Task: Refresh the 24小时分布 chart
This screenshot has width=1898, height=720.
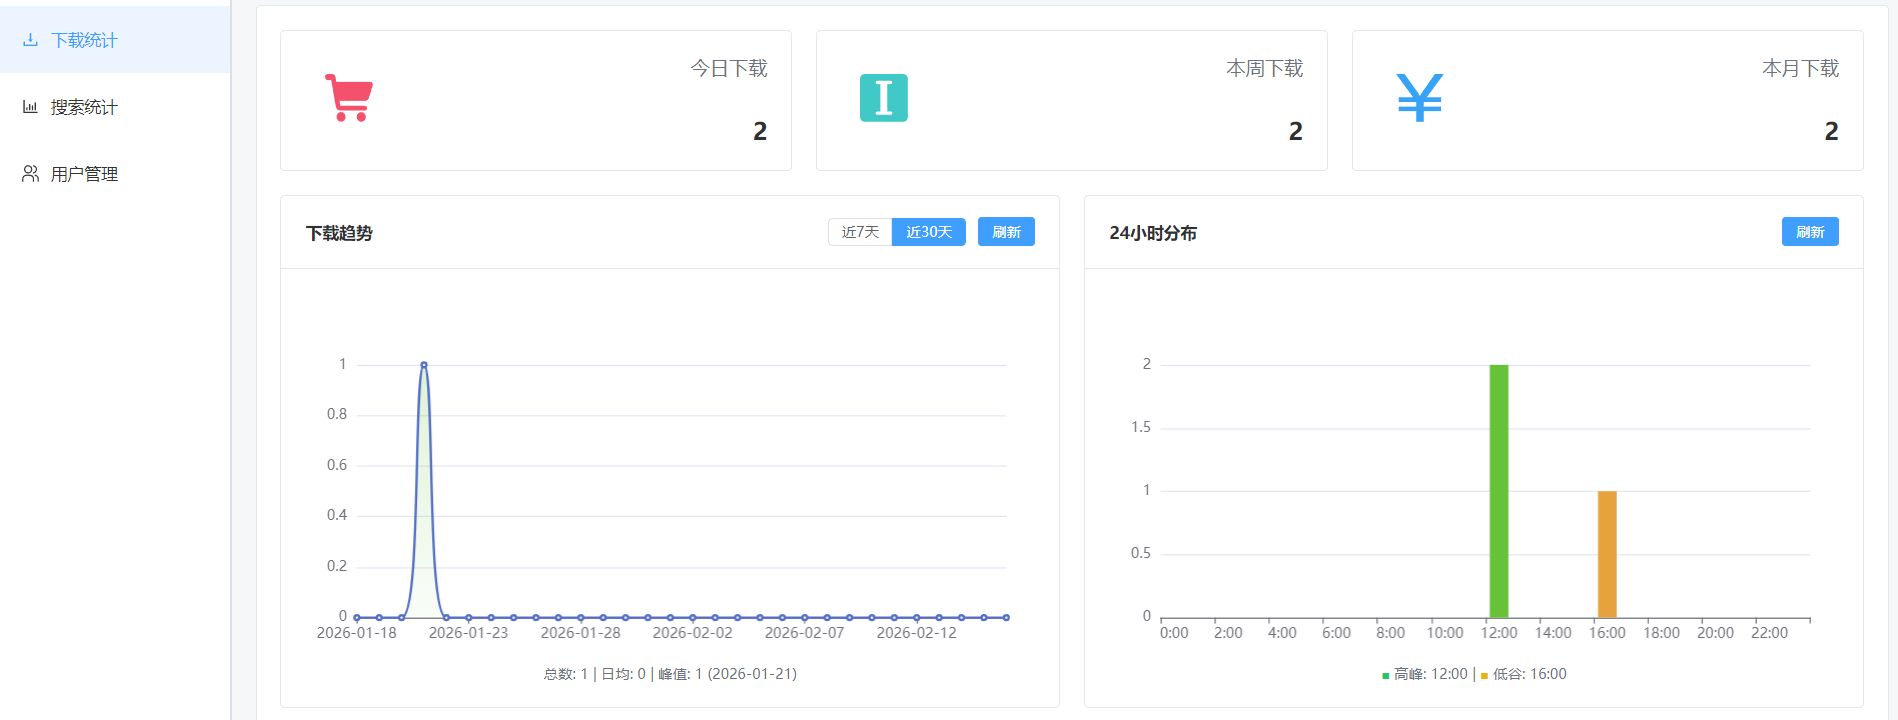Action: pyautogui.click(x=1809, y=232)
